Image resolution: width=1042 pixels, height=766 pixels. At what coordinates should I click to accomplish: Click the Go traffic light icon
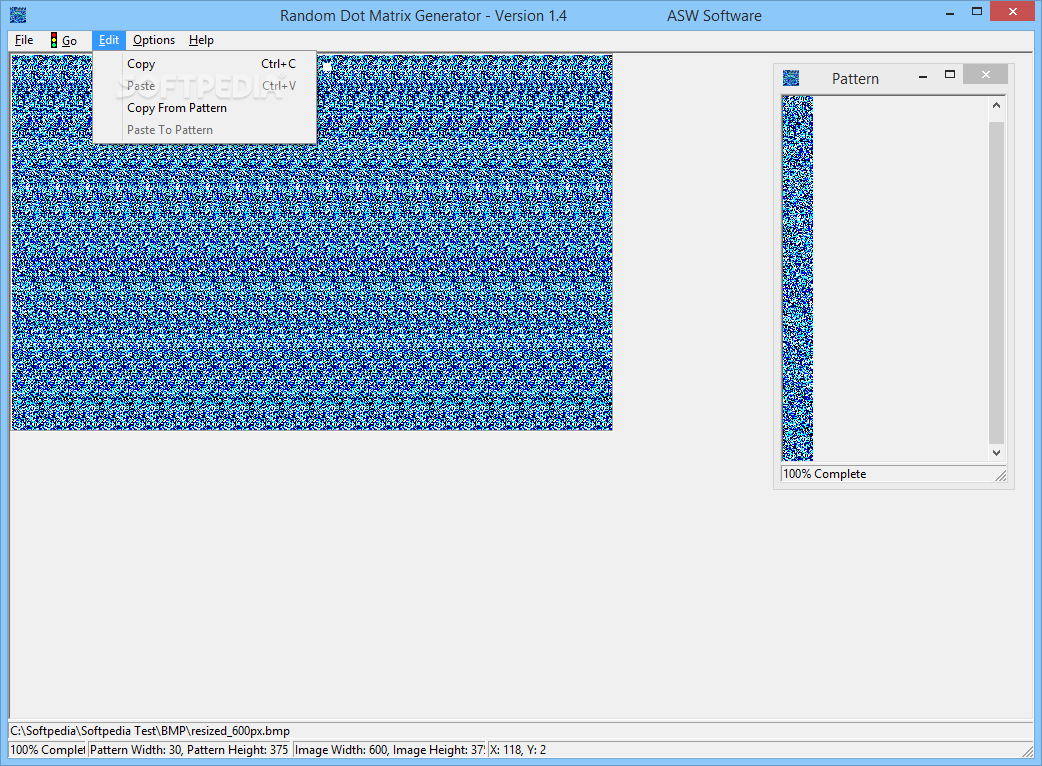click(x=54, y=41)
